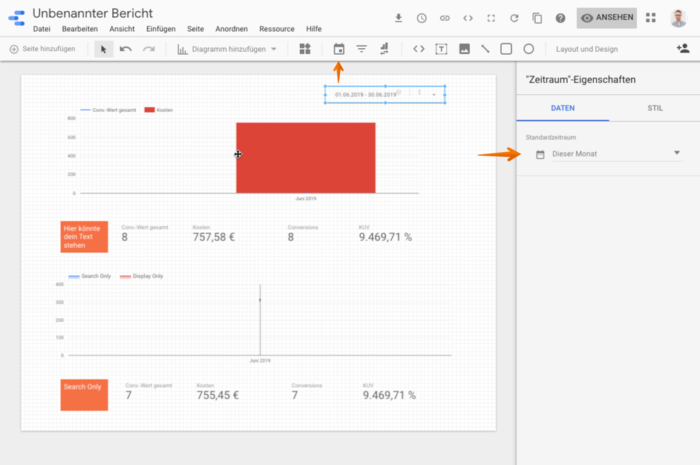Redo the last action
Image resolution: width=700 pixels, height=465 pixels.
click(x=149, y=49)
